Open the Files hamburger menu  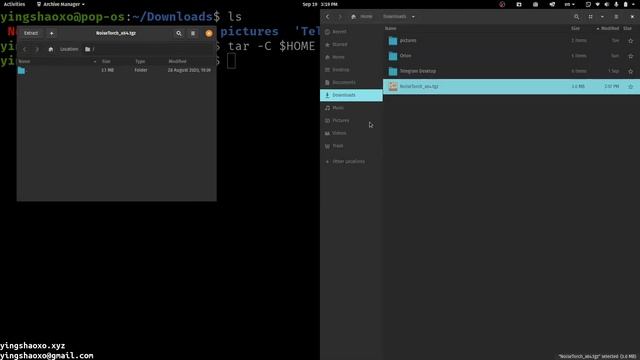tap(616, 17)
